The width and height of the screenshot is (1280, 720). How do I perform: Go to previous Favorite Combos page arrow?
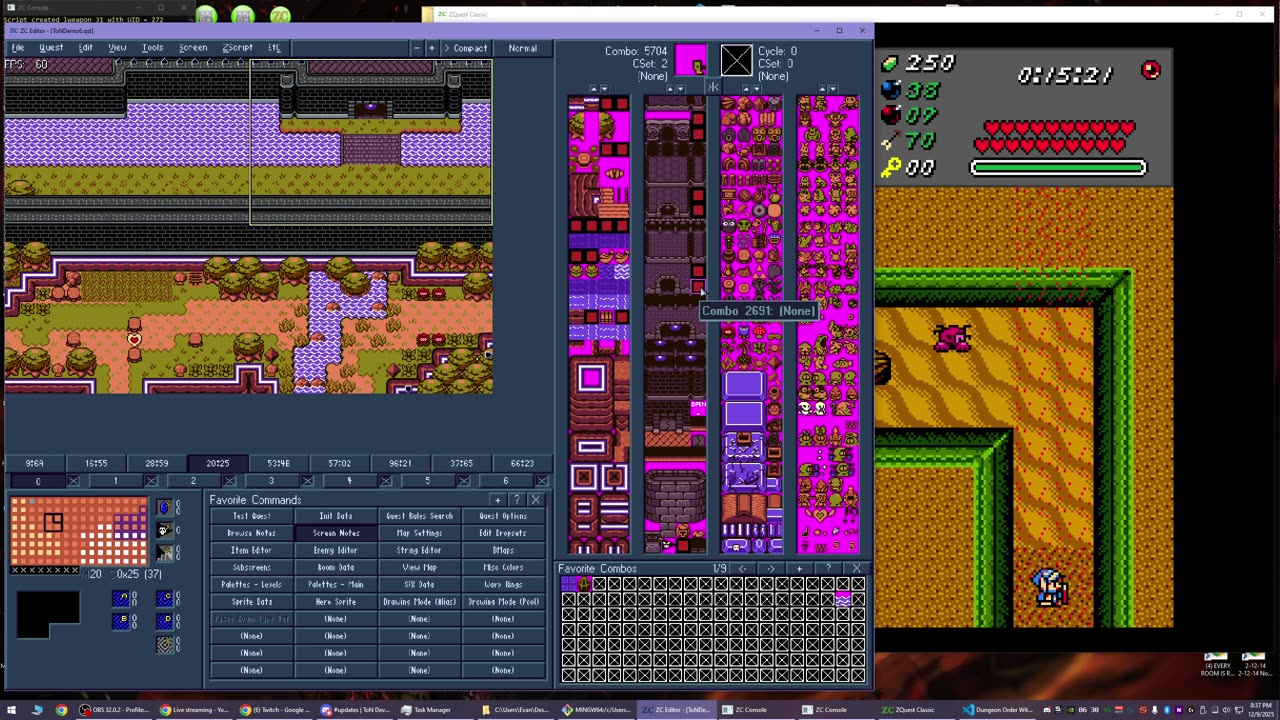pyautogui.click(x=742, y=569)
